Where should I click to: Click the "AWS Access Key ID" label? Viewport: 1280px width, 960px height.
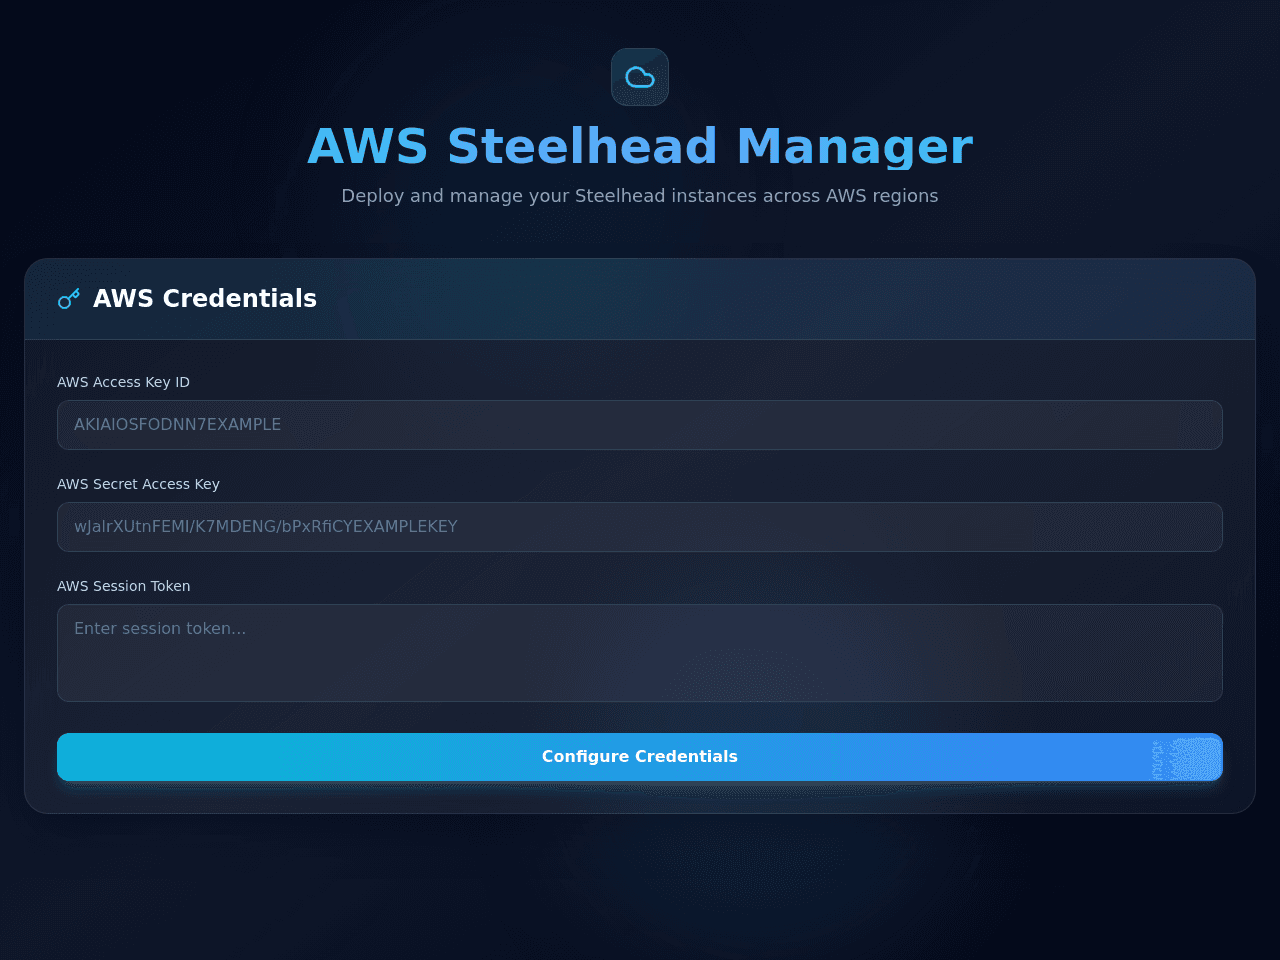coord(123,382)
